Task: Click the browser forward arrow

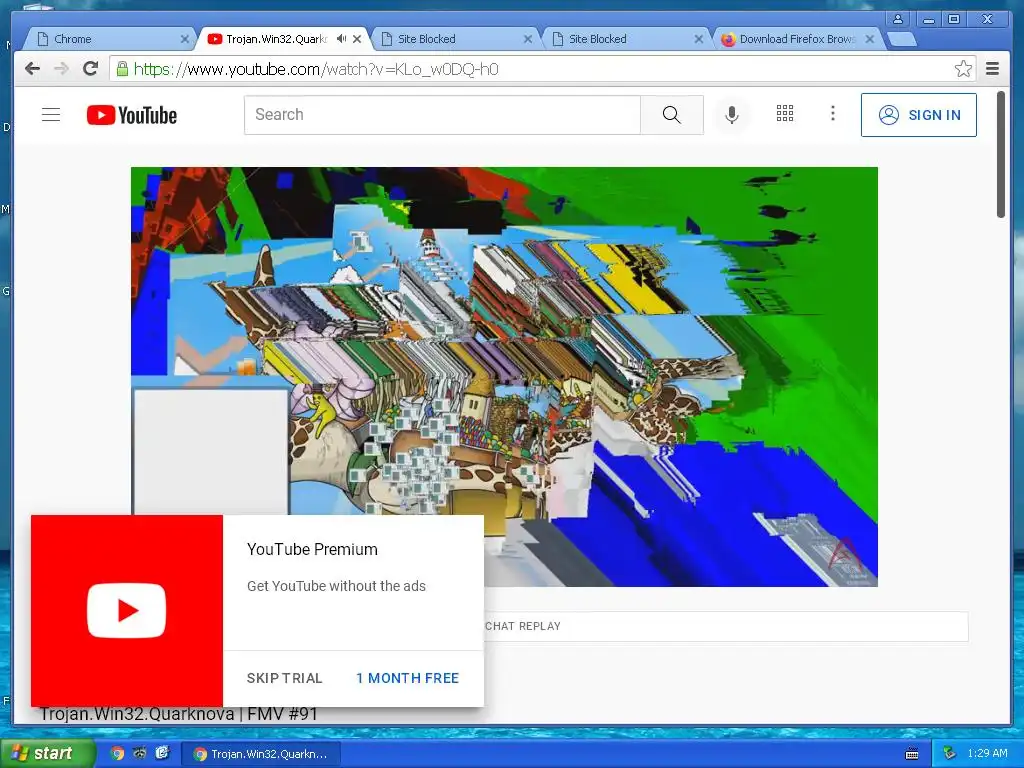Action: tap(61, 69)
